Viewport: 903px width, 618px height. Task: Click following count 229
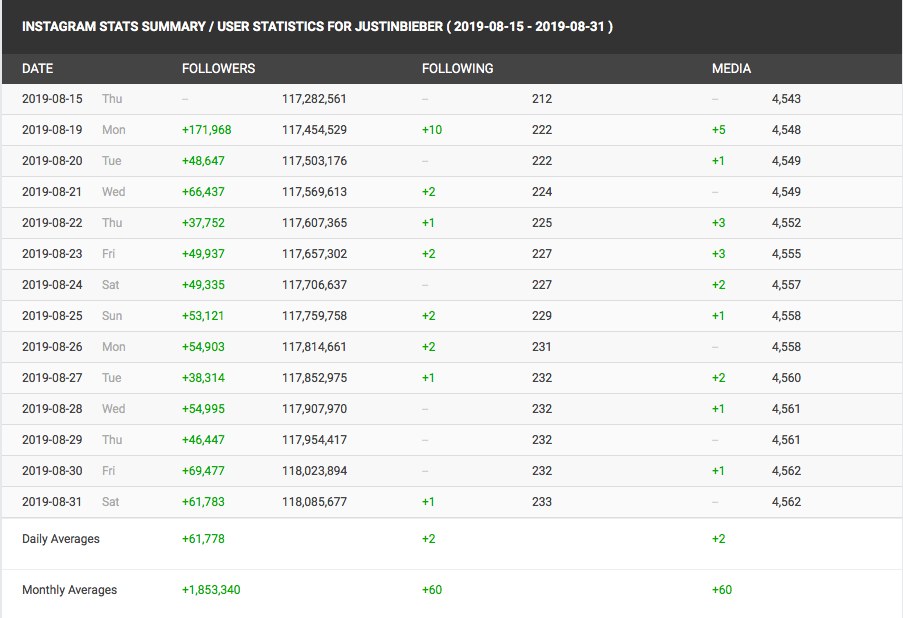pos(542,316)
